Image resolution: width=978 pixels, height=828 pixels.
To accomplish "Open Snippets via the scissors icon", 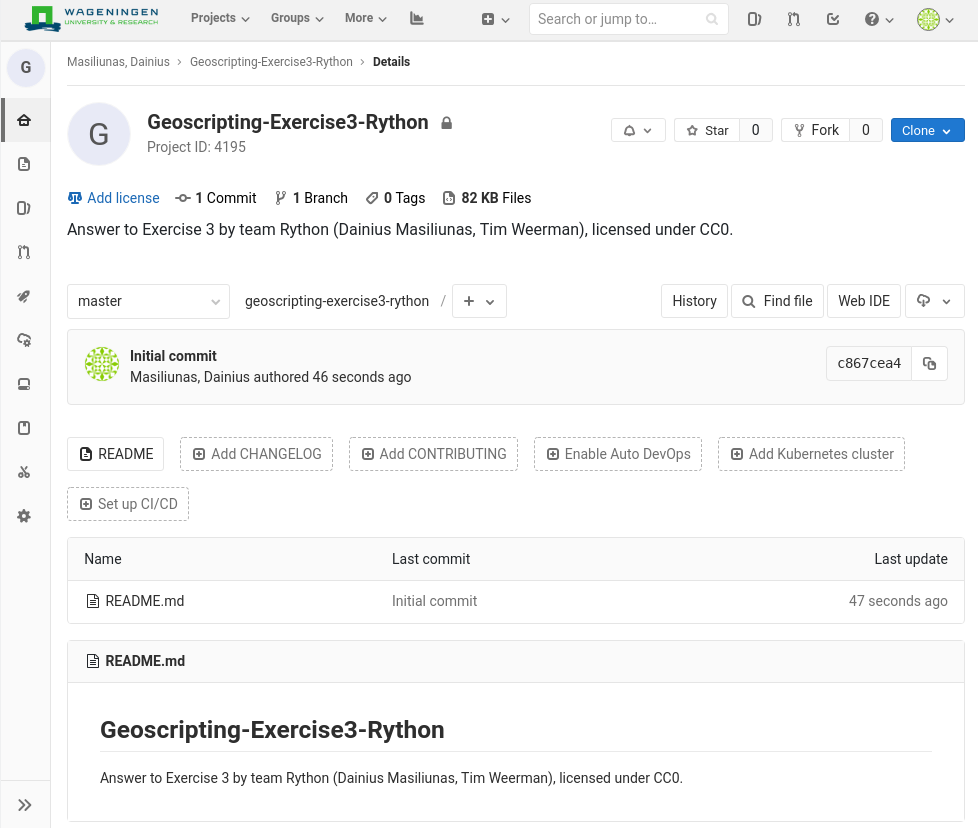I will point(24,471).
